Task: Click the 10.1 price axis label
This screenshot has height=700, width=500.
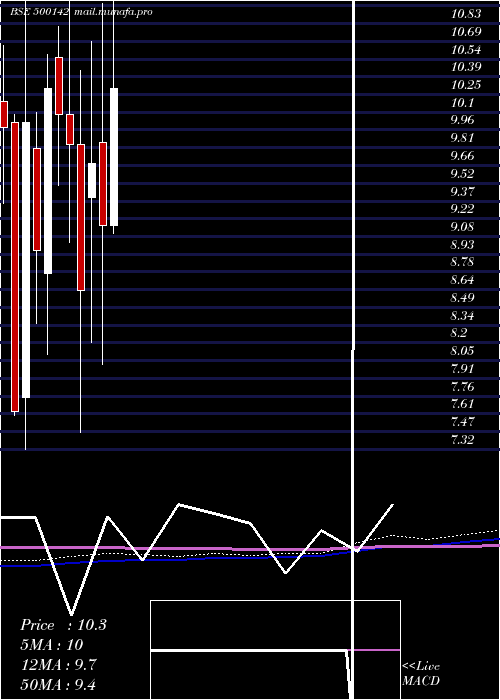Action: coord(462,103)
